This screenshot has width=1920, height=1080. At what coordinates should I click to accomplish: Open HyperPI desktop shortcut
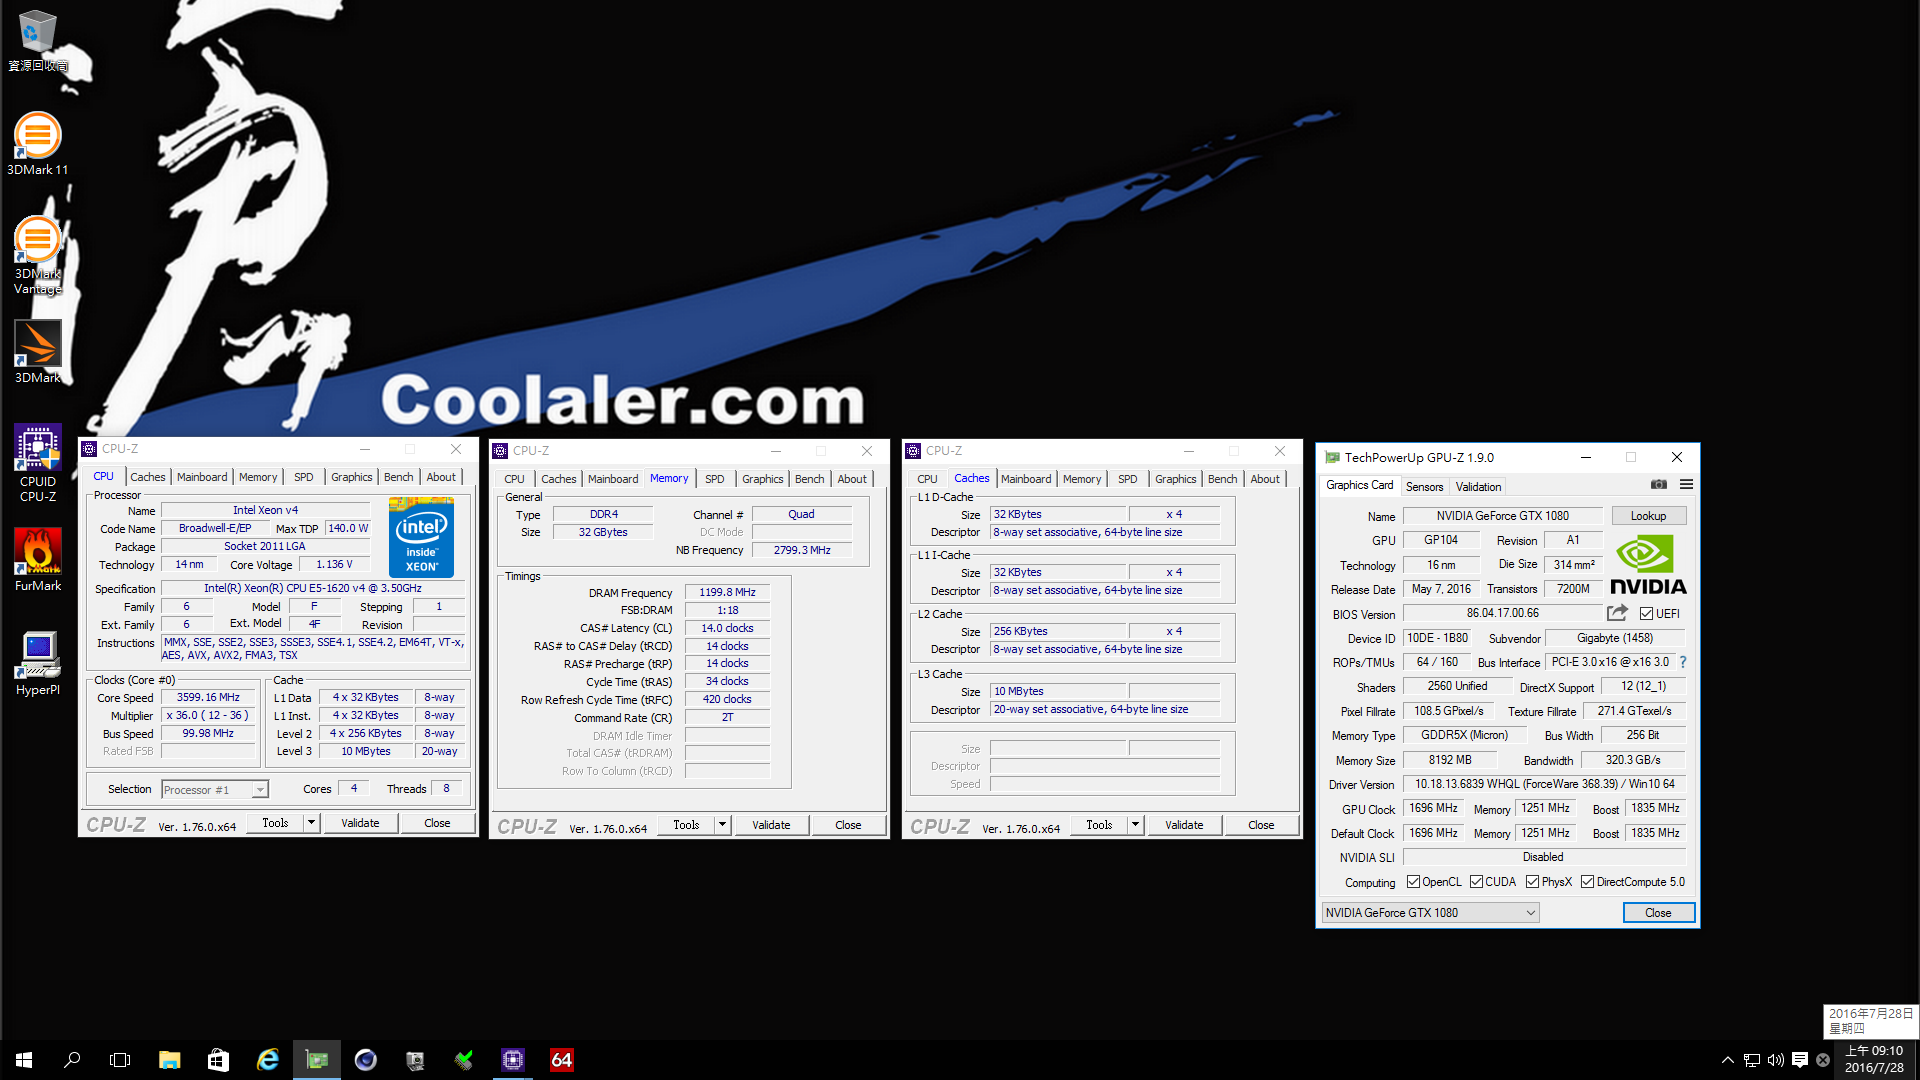click(x=37, y=664)
